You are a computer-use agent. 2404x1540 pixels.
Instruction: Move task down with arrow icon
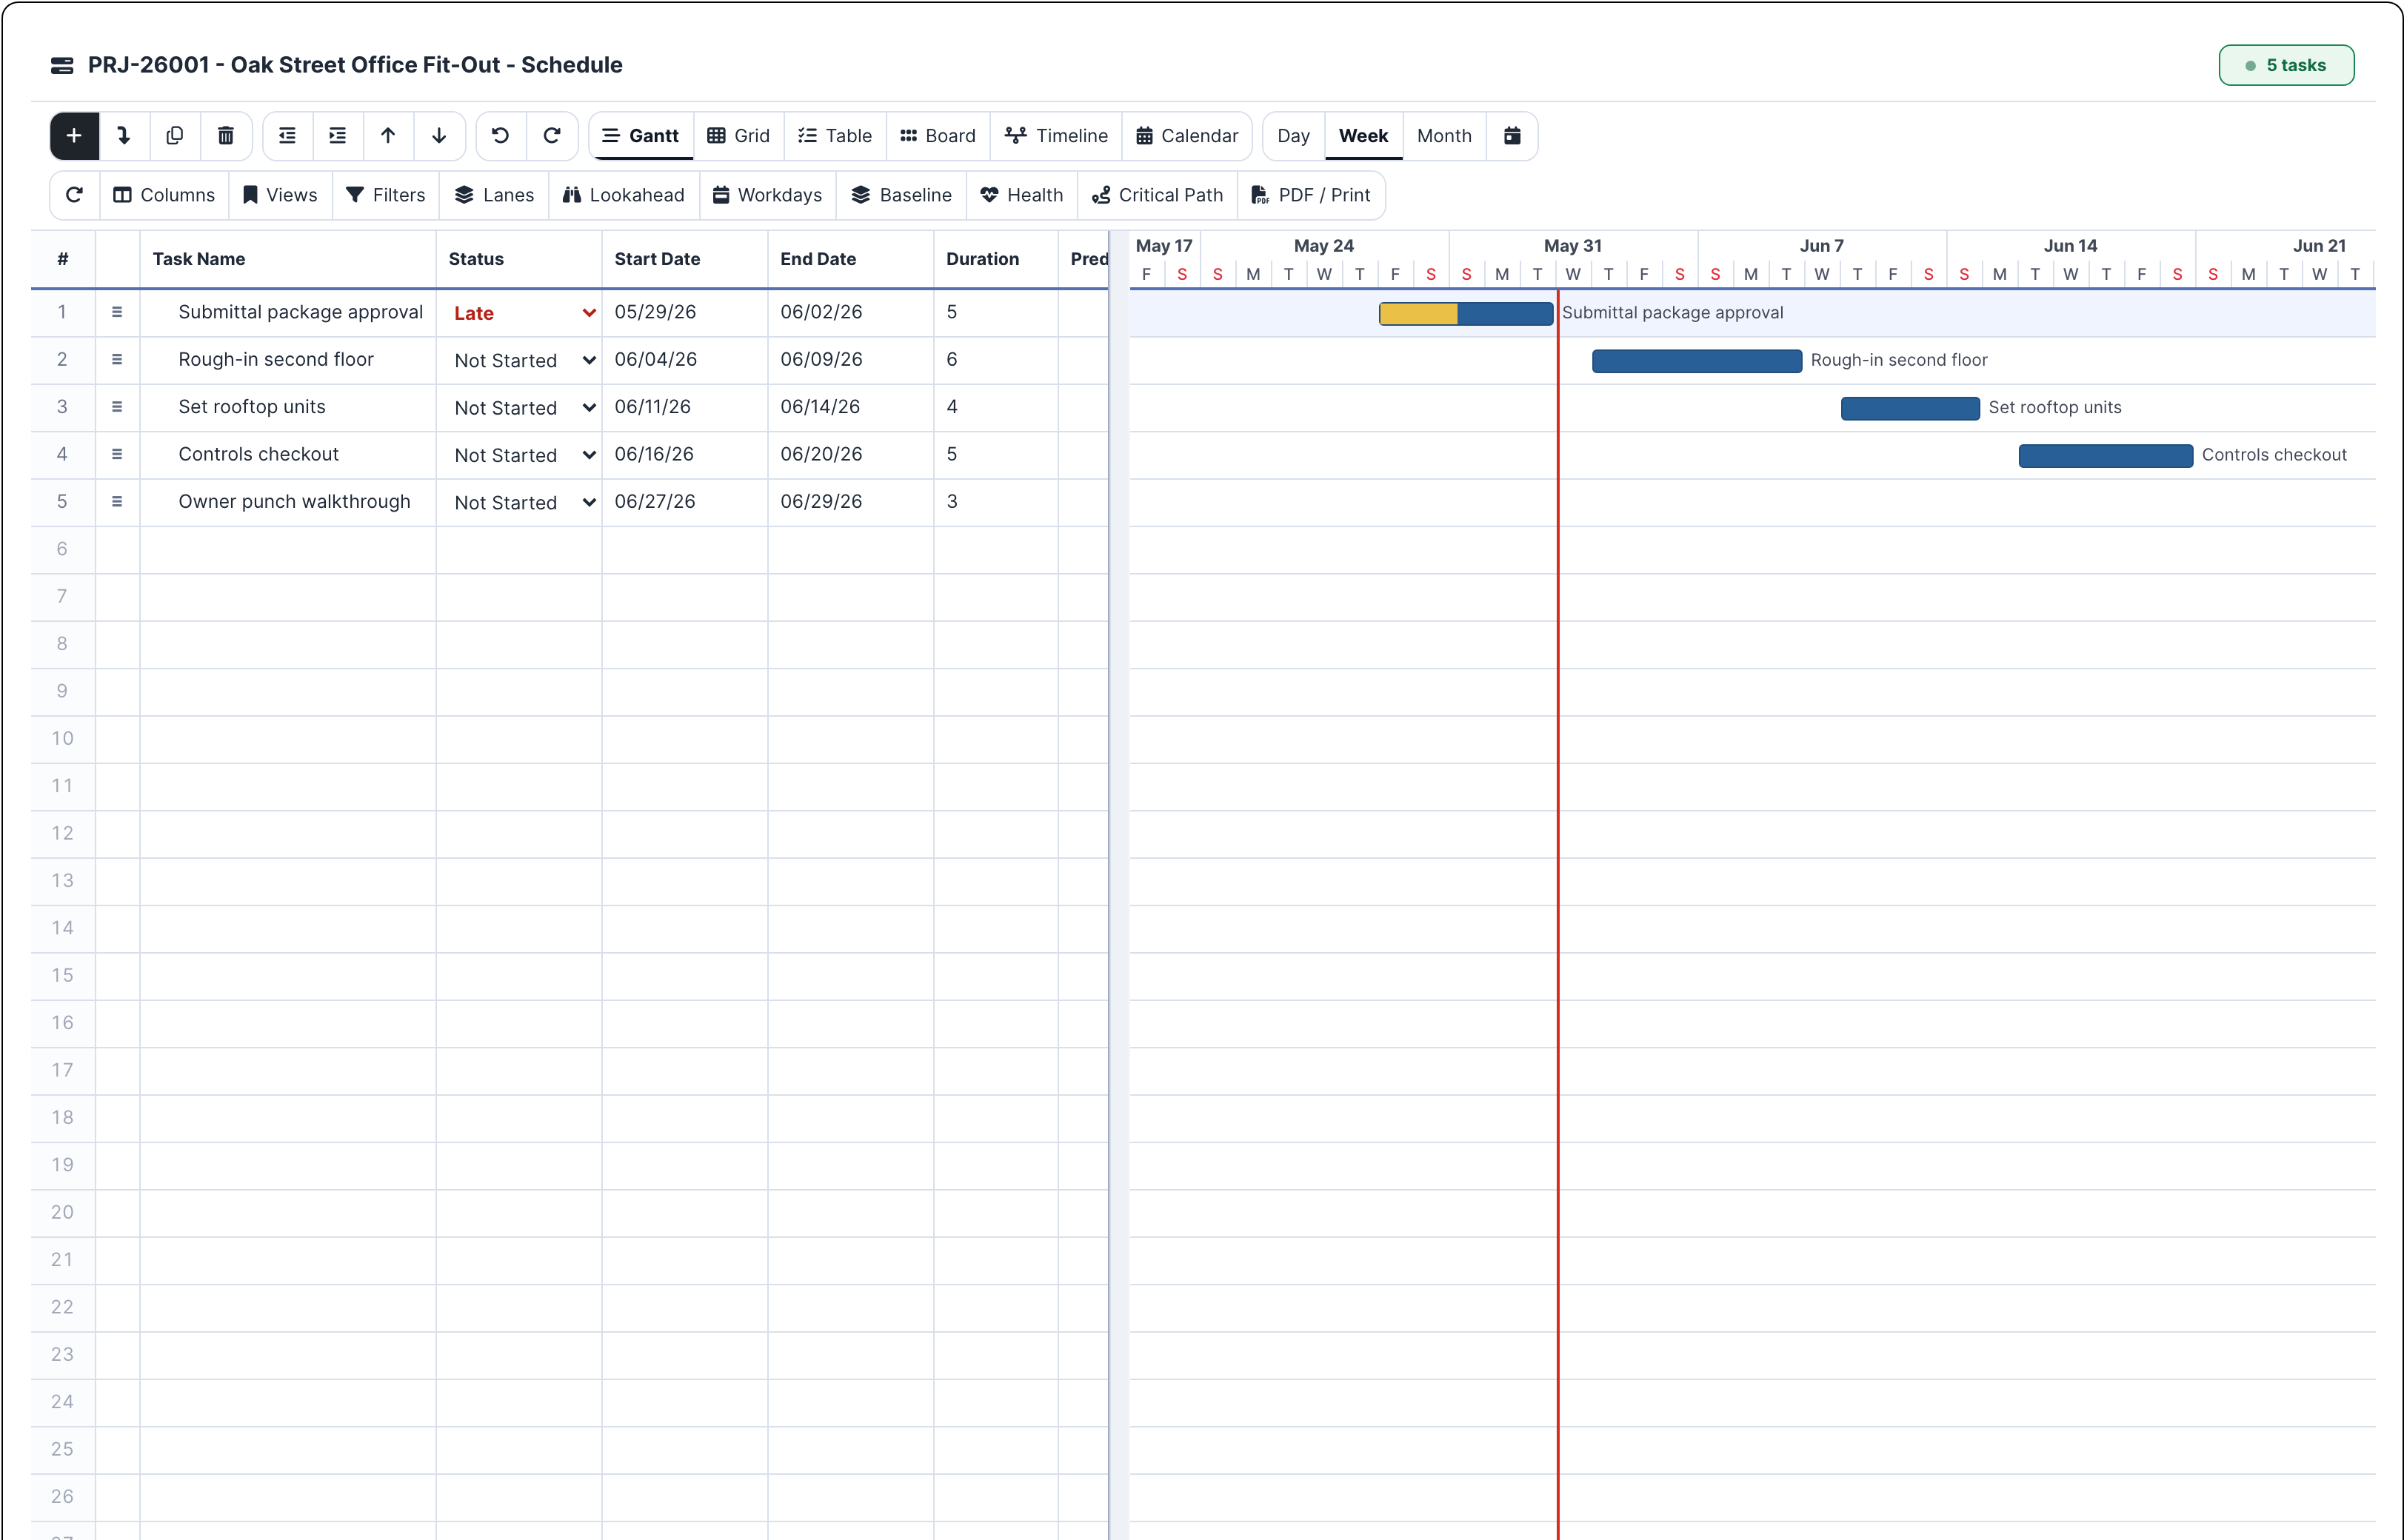point(439,136)
